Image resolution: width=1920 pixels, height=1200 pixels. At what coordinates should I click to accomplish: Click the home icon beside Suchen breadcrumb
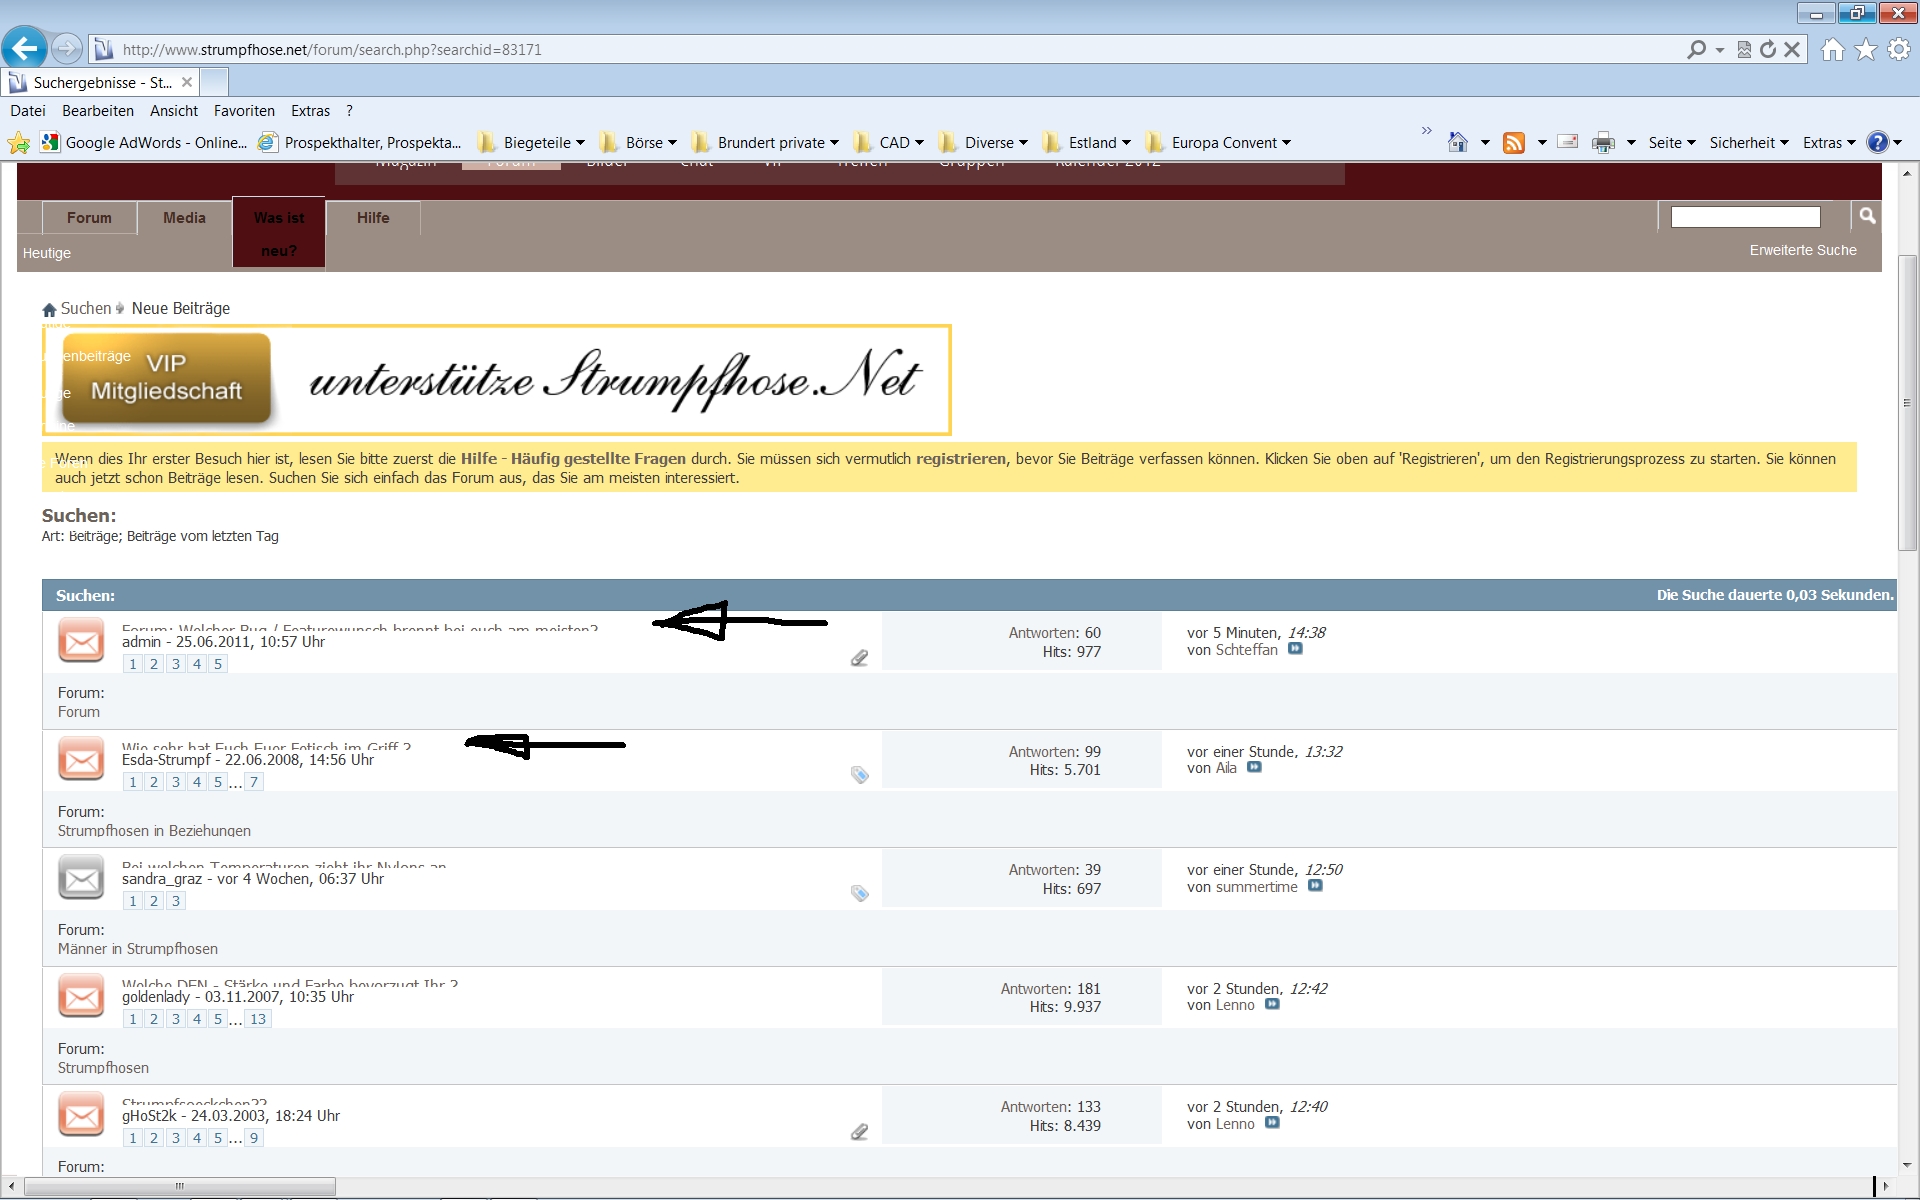coord(49,310)
